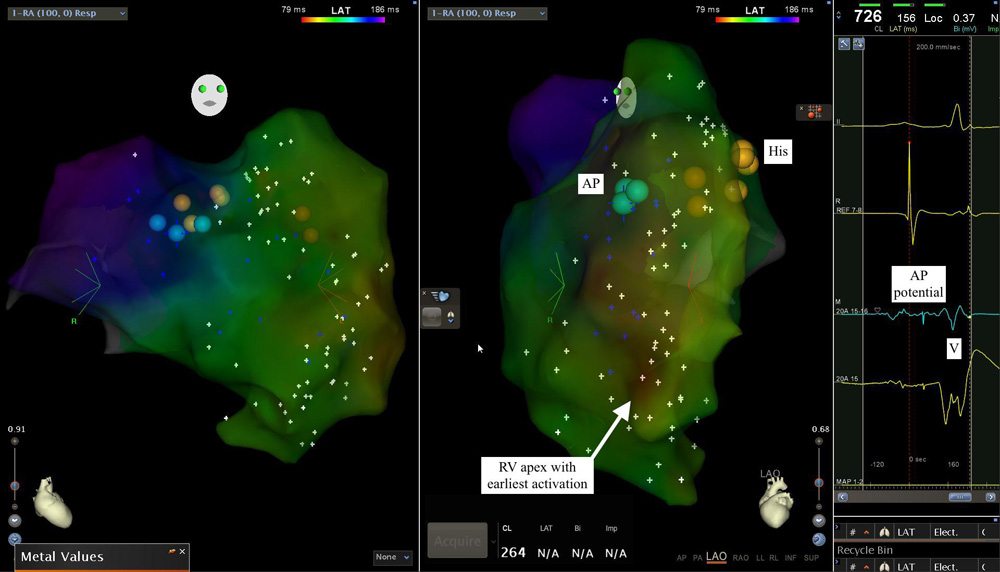1000x572 pixels.
Task: Click the lungs respiration icon in points table header
Action: [885, 531]
